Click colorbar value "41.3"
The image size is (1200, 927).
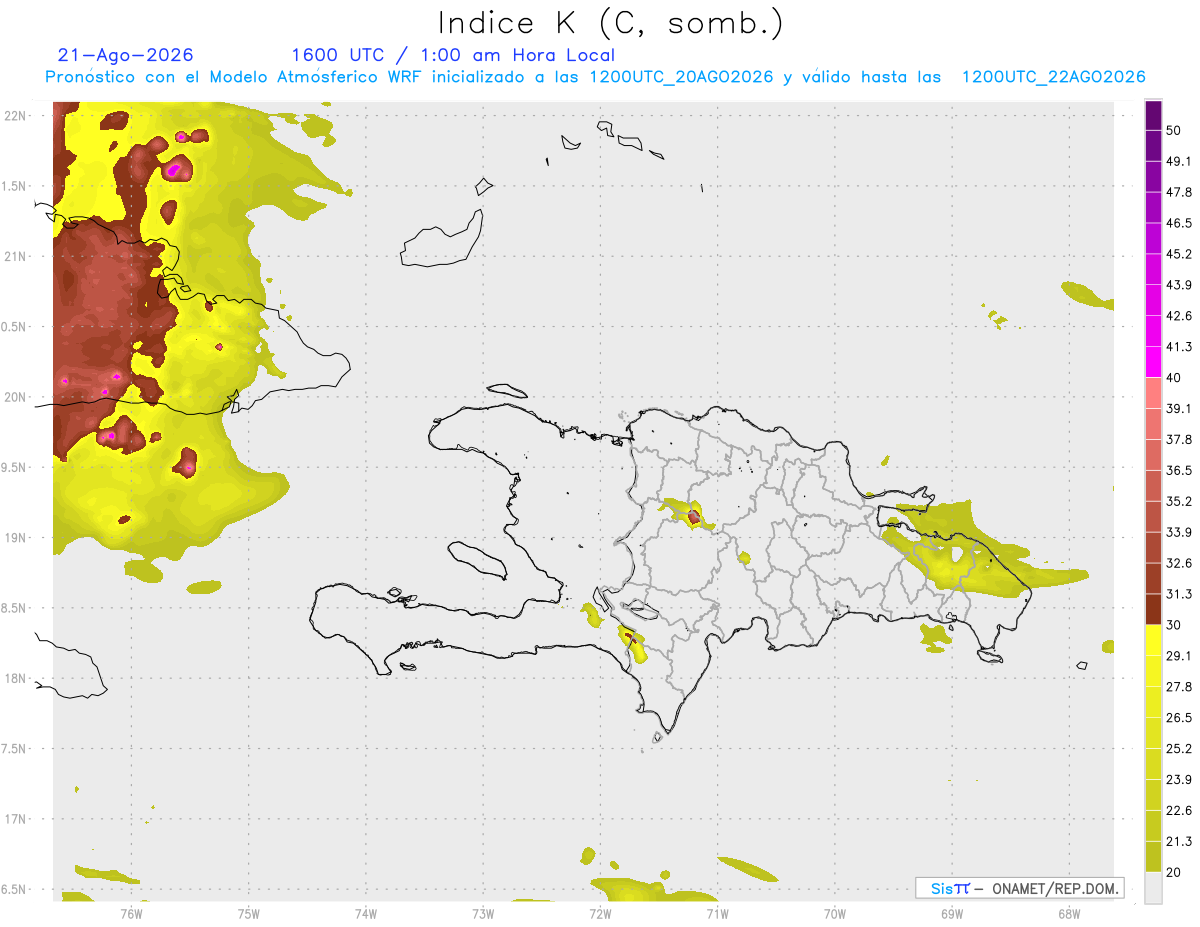point(1179,347)
